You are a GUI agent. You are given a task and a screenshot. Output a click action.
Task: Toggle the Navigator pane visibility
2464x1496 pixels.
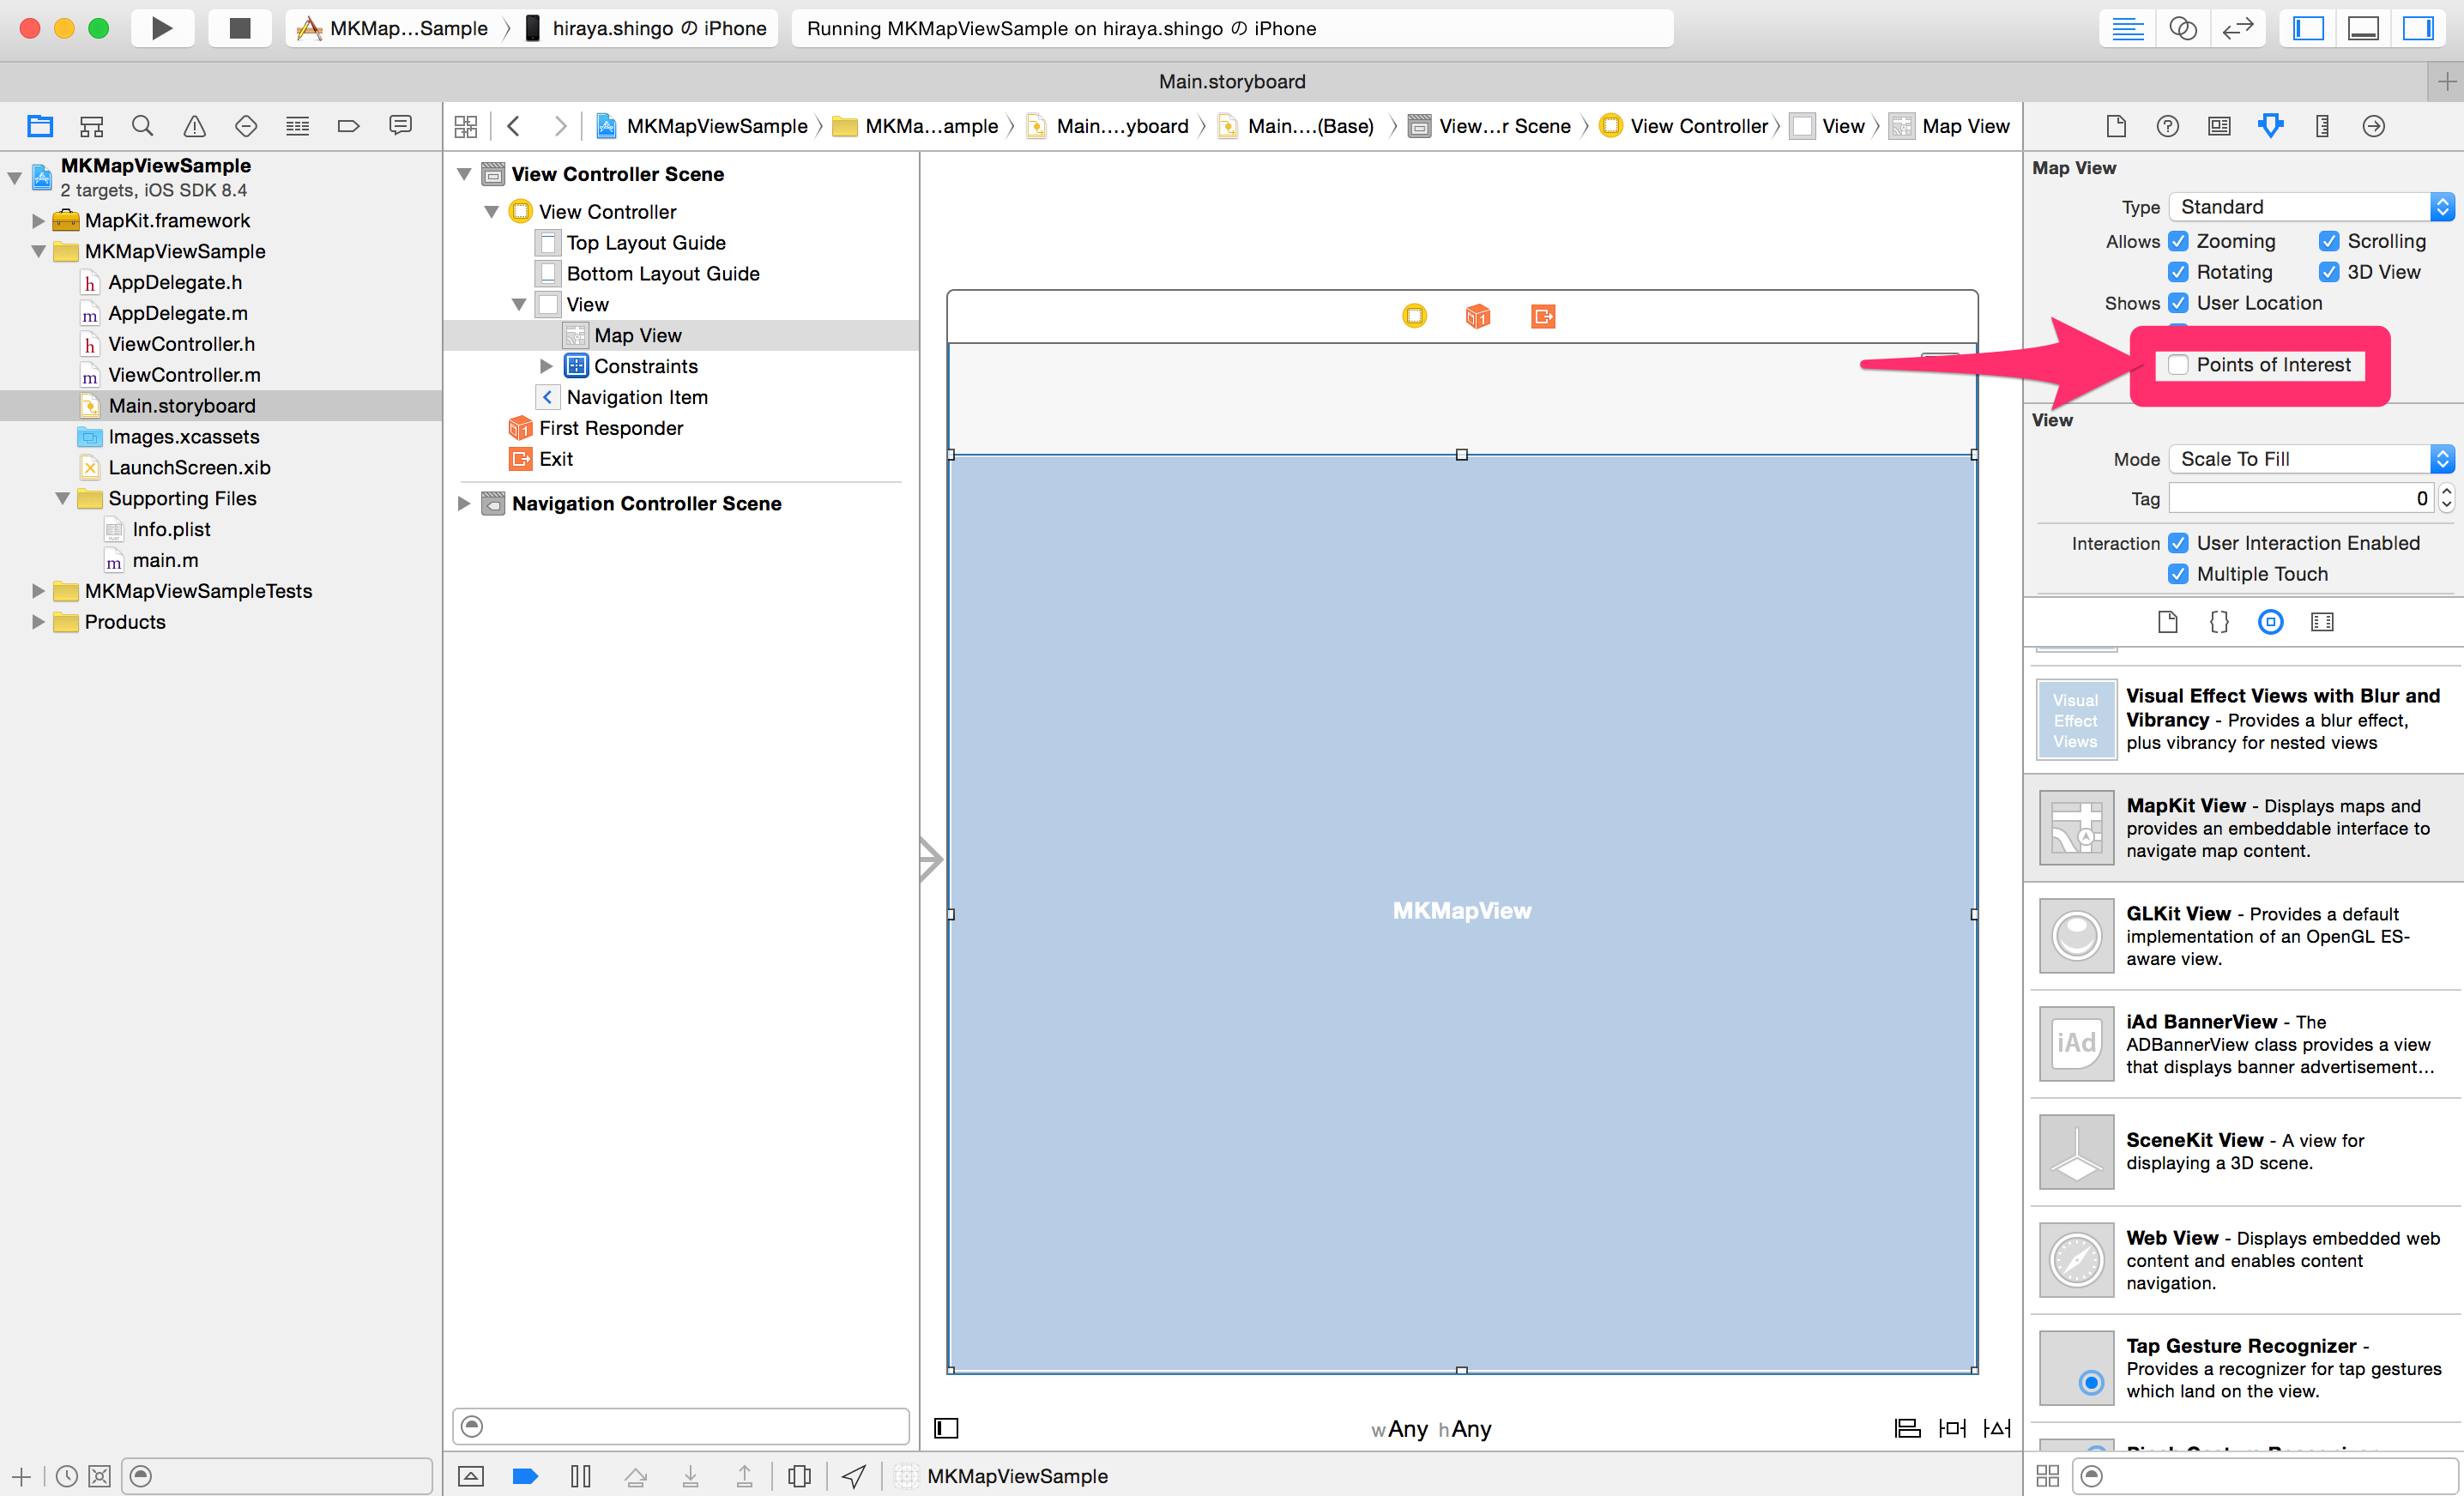(x=2308, y=28)
